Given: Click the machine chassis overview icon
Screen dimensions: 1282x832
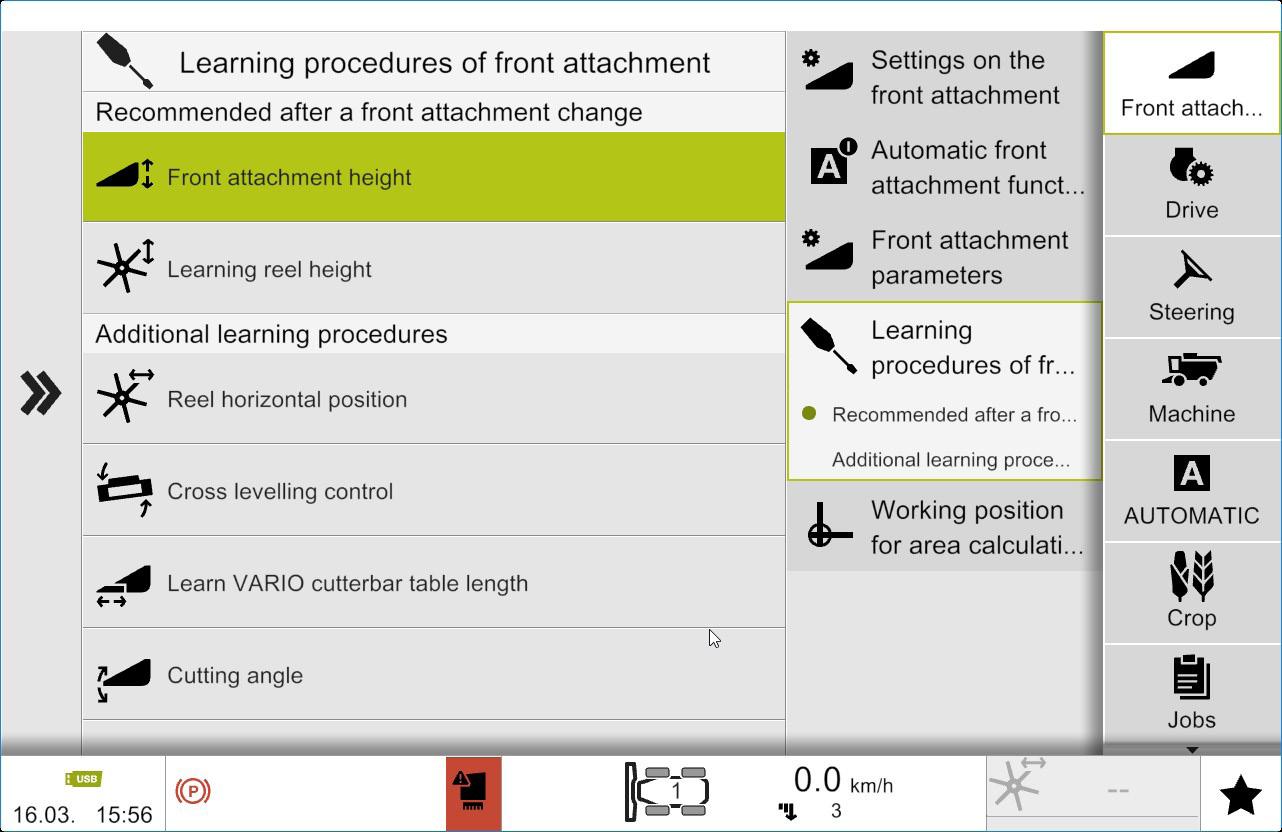Looking at the screenshot, I should (x=668, y=792).
